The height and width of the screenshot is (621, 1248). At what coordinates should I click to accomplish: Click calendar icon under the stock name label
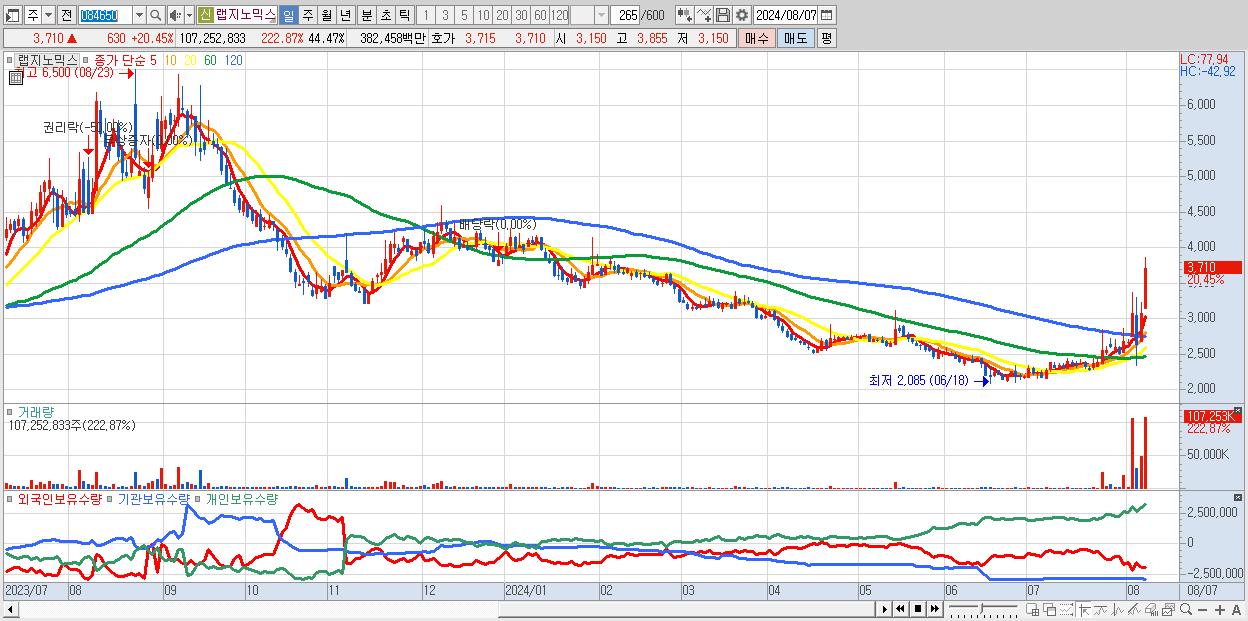(16, 76)
